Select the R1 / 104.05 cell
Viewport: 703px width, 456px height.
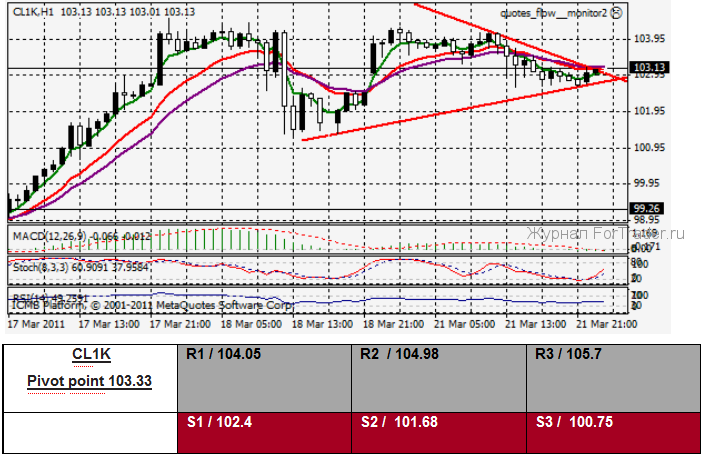pos(265,378)
